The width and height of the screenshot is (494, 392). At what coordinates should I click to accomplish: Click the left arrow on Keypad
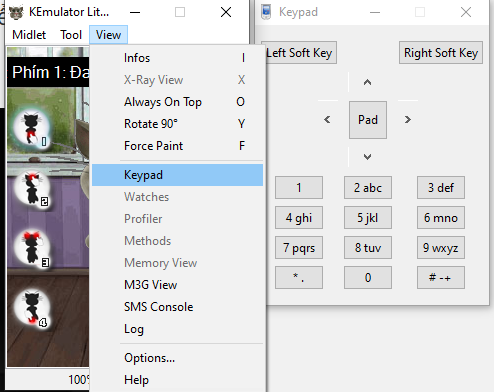tap(327, 120)
